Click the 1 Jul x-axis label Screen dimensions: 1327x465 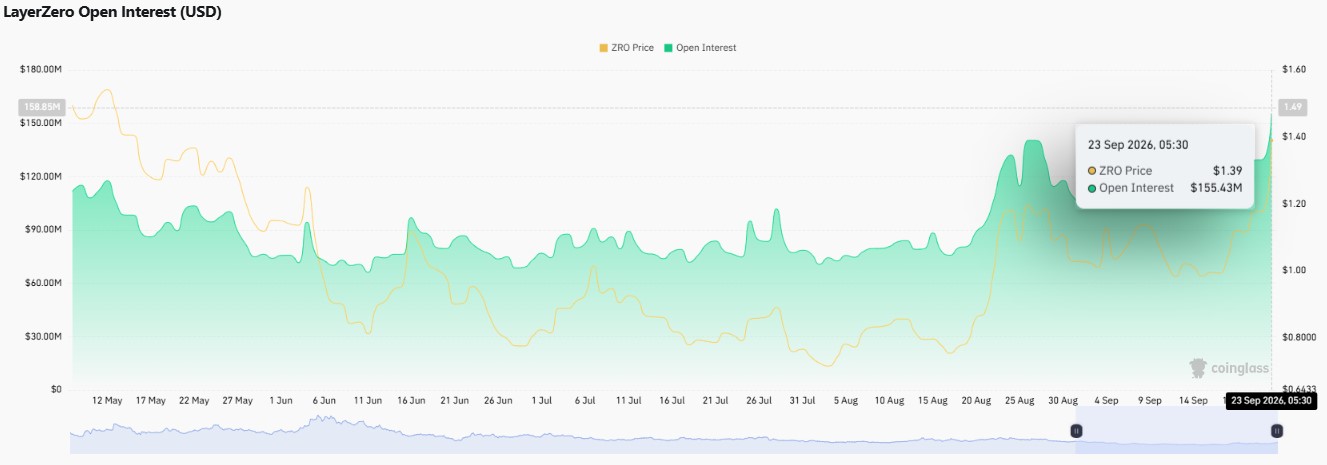coord(542,401)
